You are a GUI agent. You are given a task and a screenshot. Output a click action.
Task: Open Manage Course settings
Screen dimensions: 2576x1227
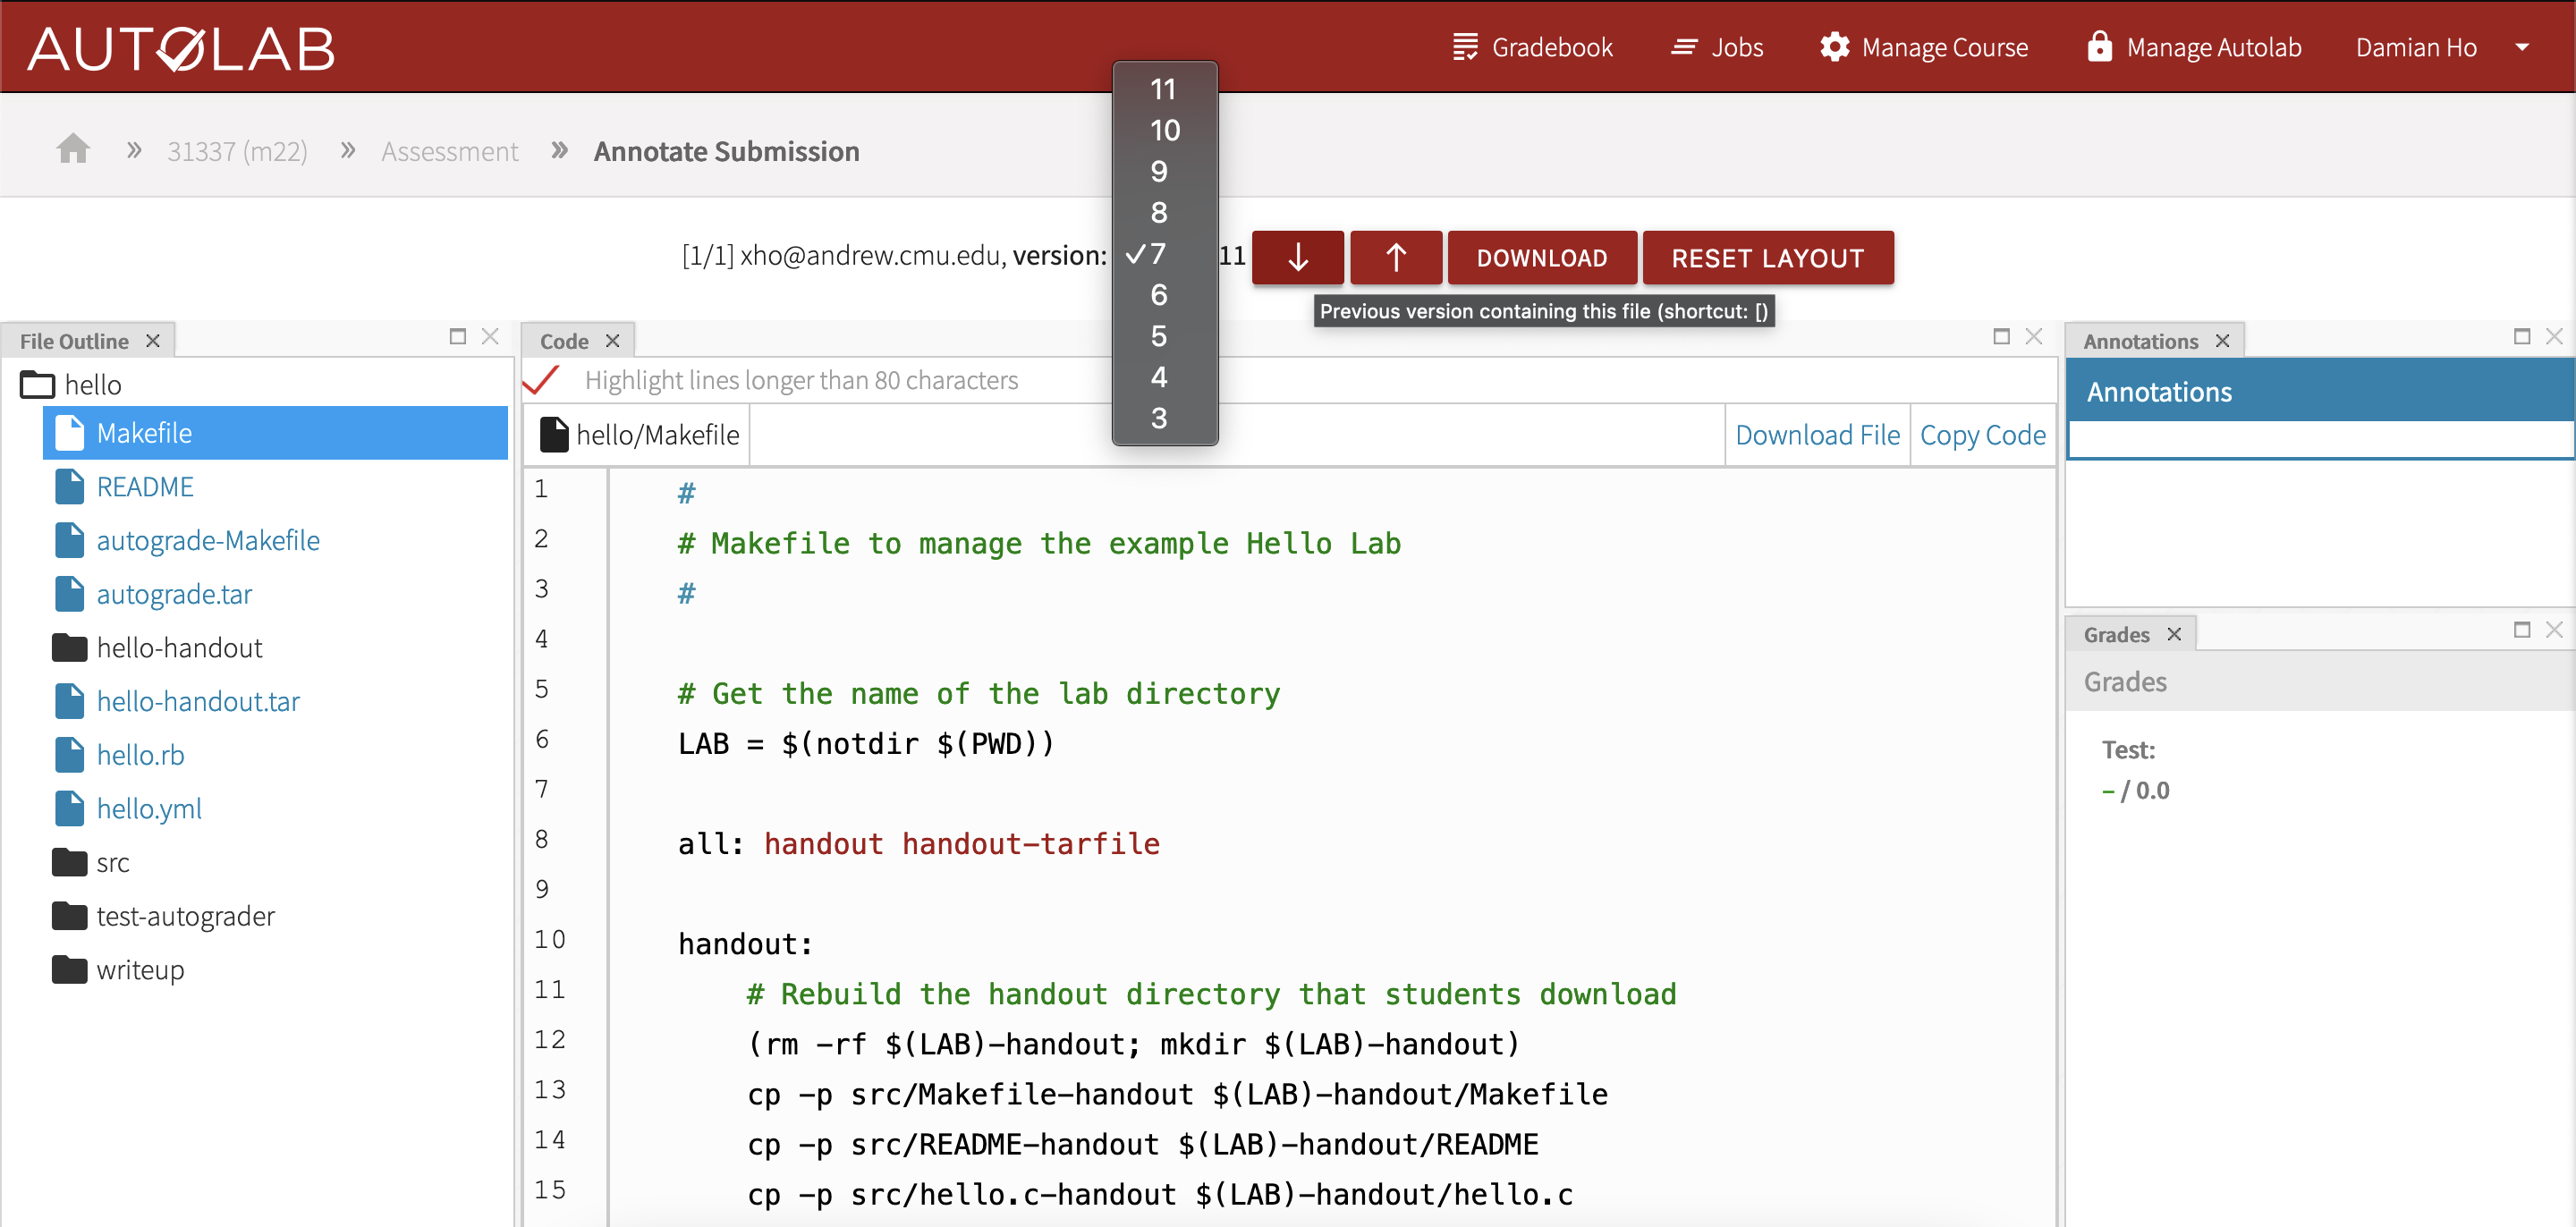pyautogui.click(x=1923, y=47)
